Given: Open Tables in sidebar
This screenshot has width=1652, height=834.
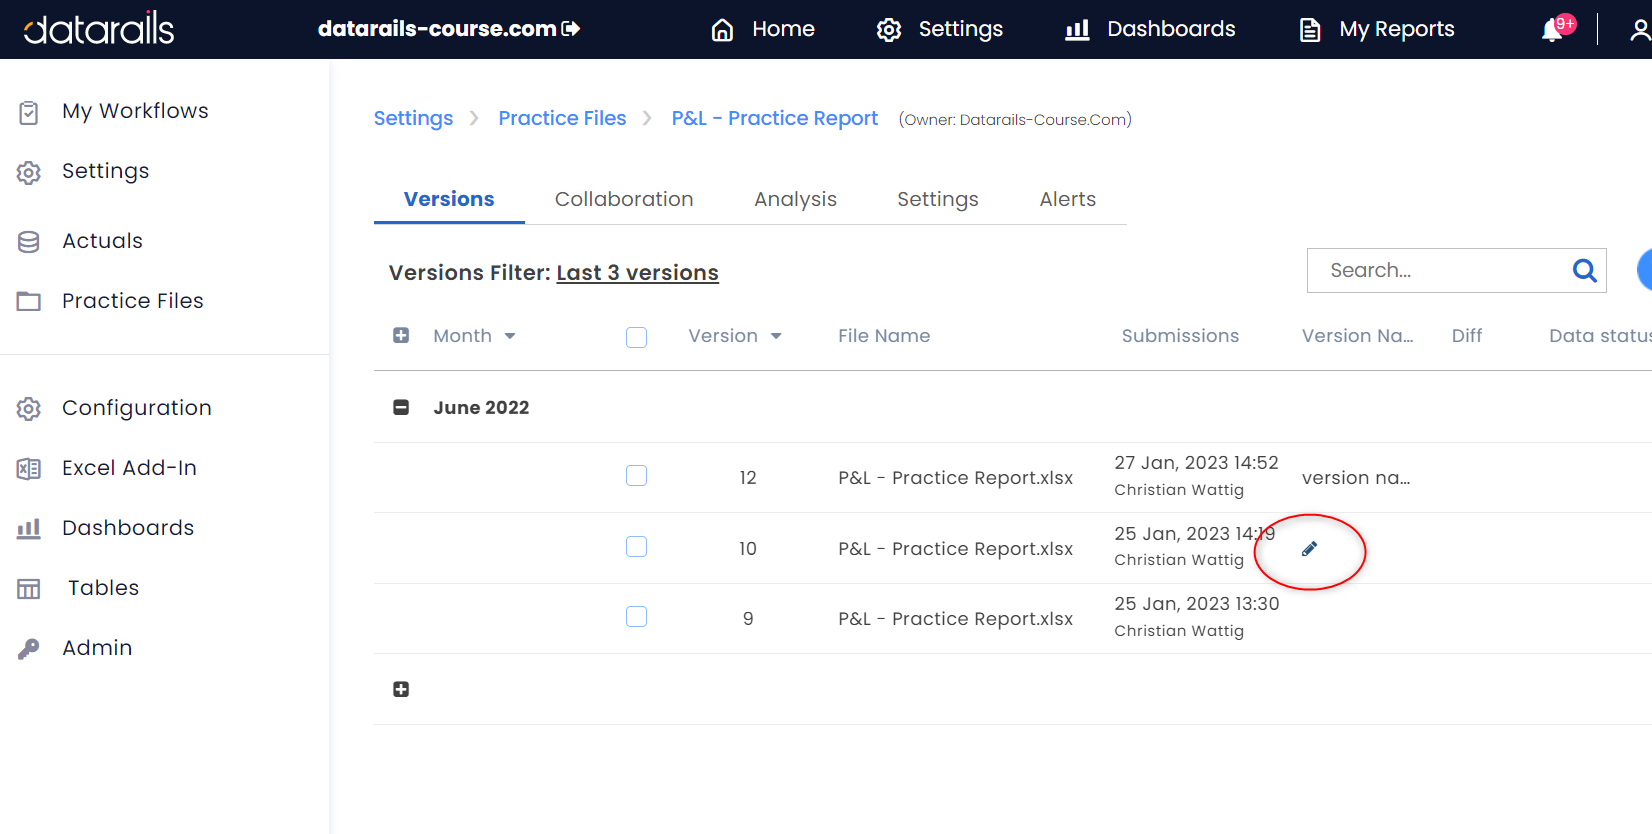Looking at the screenshot, I should point(103,588).
